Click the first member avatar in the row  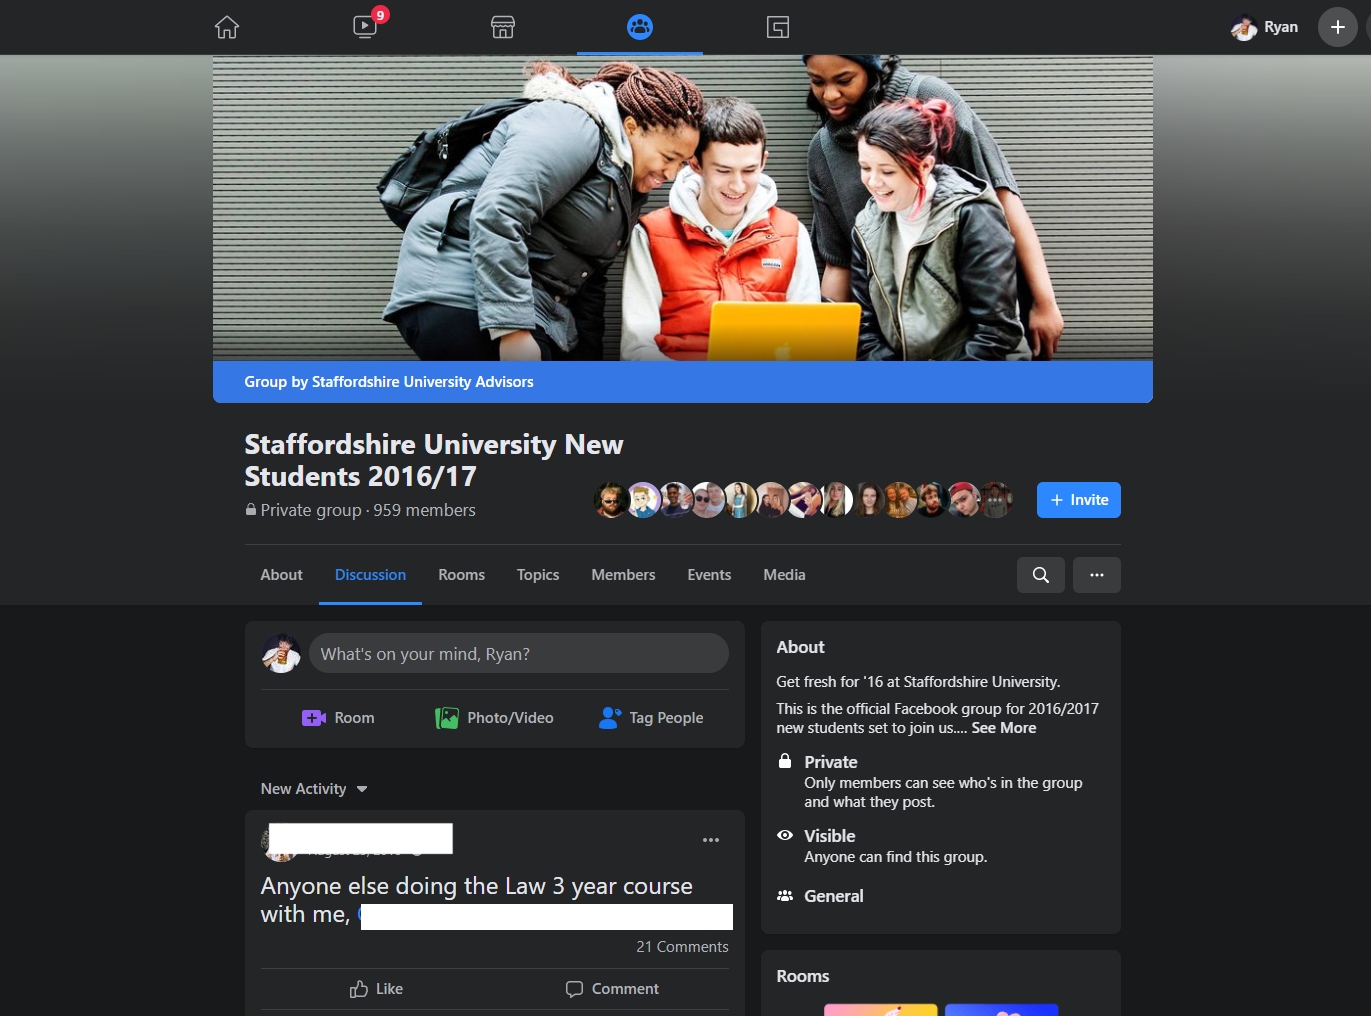pyautogui.click(x=611, y=500)
